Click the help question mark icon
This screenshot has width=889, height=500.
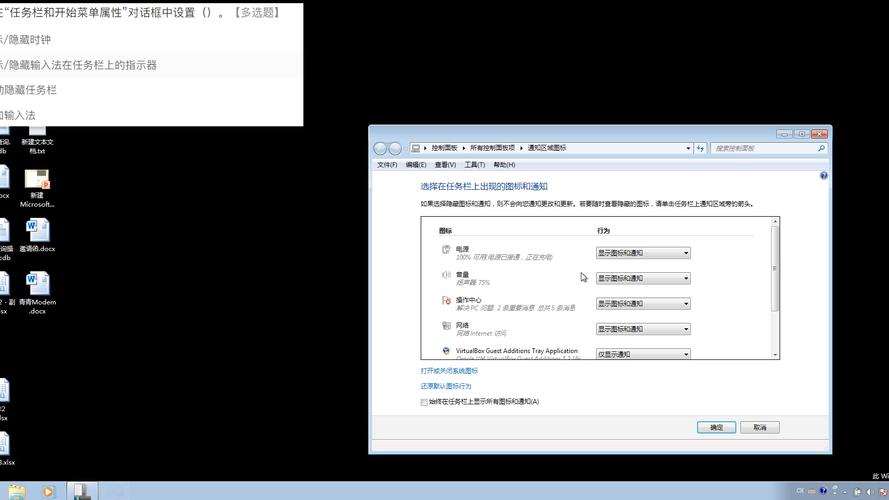click(x=824, y=175)
